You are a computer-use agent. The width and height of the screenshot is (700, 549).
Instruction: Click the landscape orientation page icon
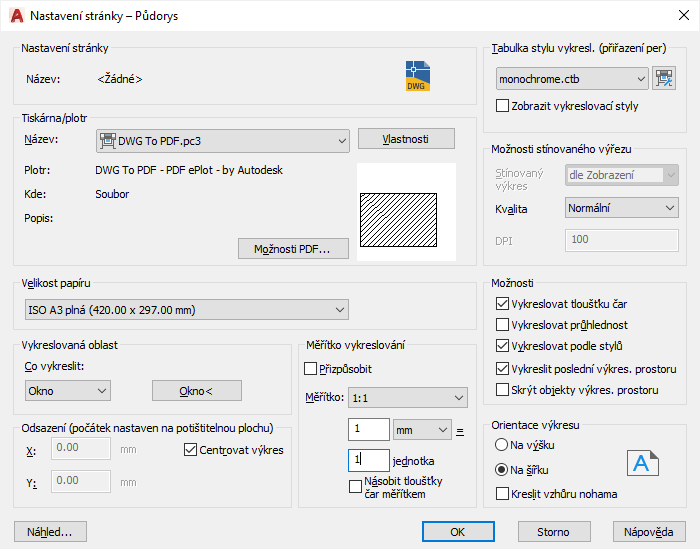click(x=642, y=463)
